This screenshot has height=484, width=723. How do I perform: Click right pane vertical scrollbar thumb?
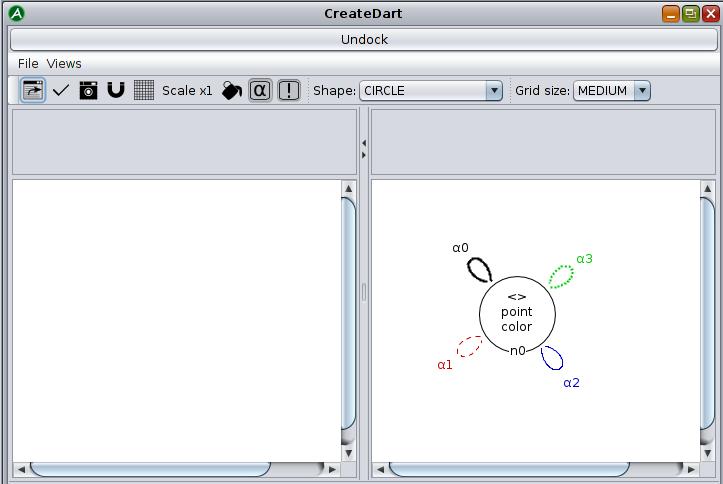pos(707,313)
